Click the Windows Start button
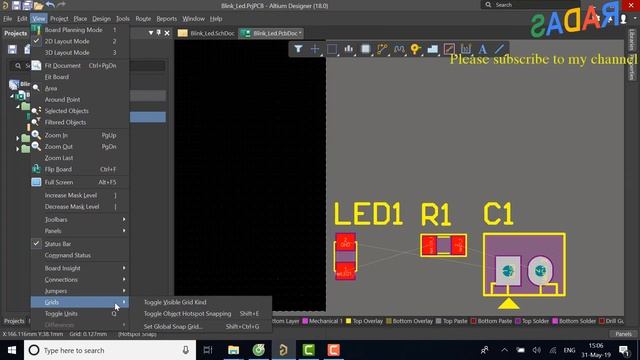This screenshot has height=360, width=640. coord(12,350)
